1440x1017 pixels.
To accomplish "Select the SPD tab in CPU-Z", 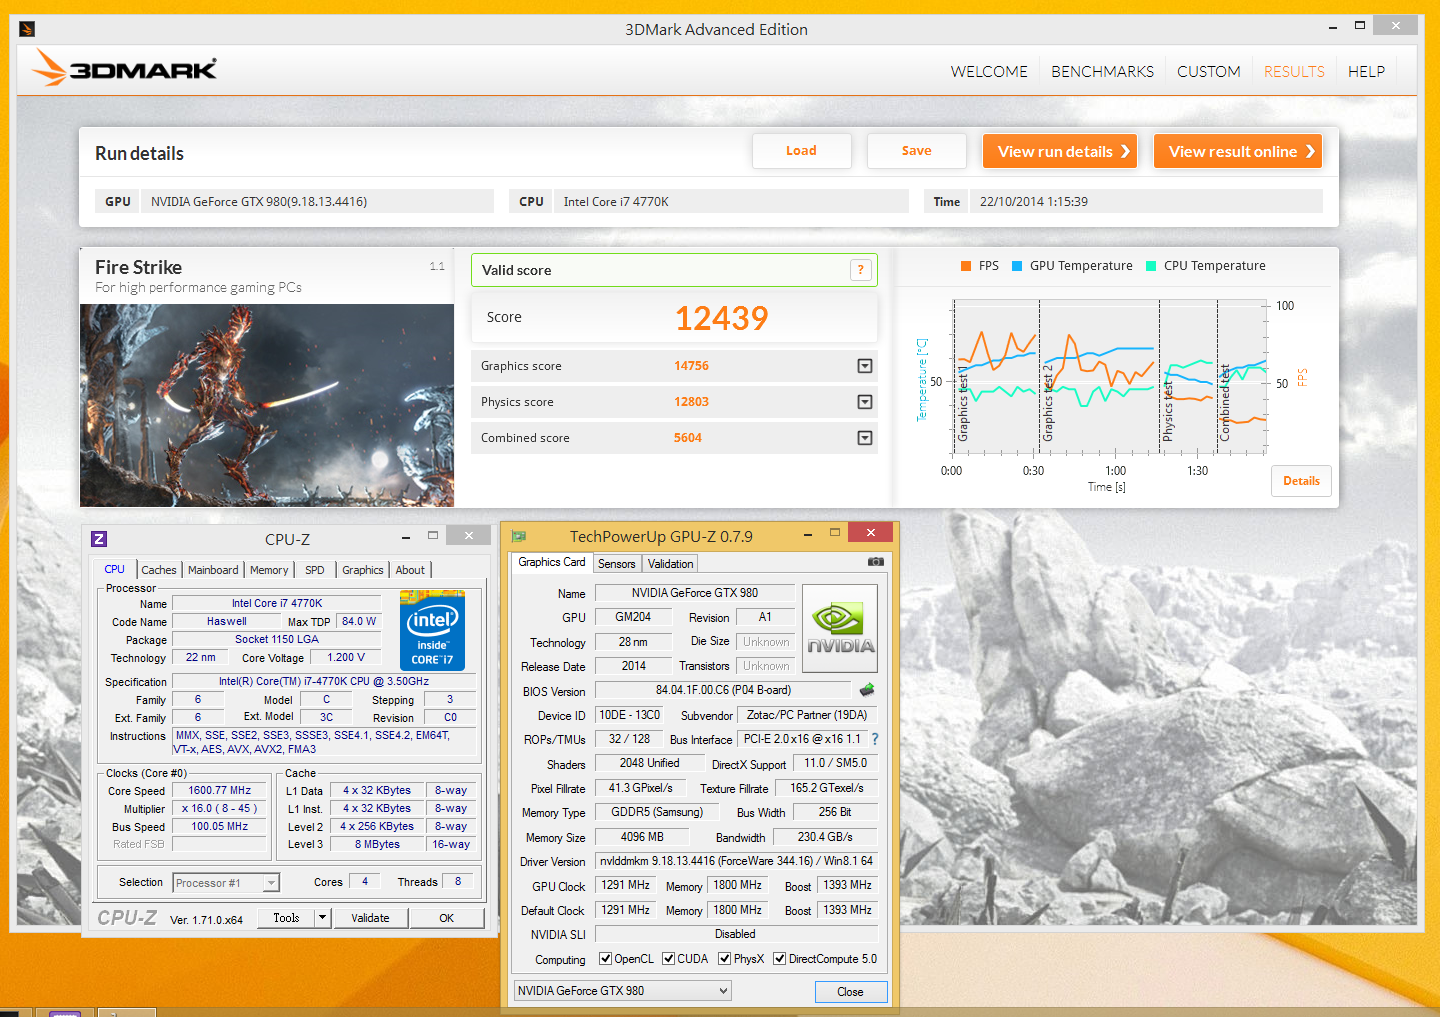I will (x=315, y=570).
